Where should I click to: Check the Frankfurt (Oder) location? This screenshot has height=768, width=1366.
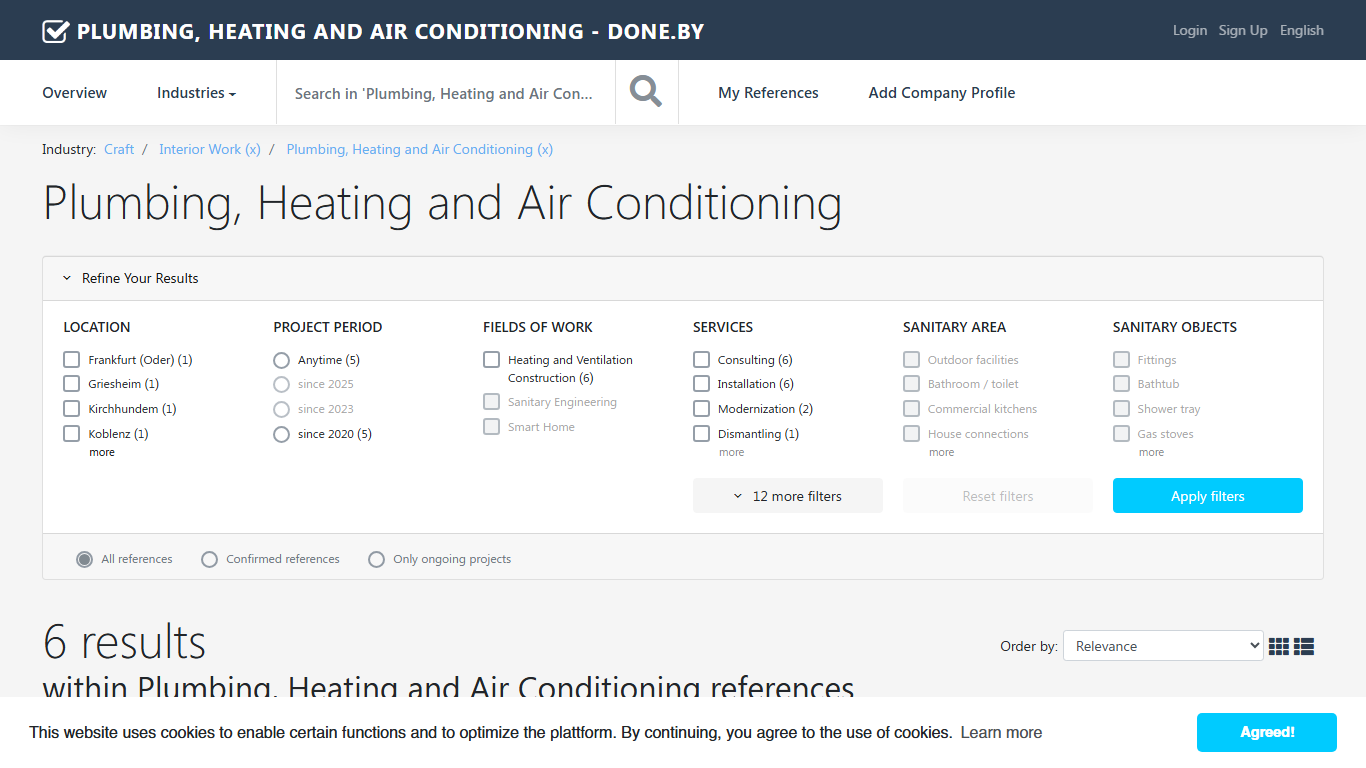pyautogui.click(x=71, y=359)
